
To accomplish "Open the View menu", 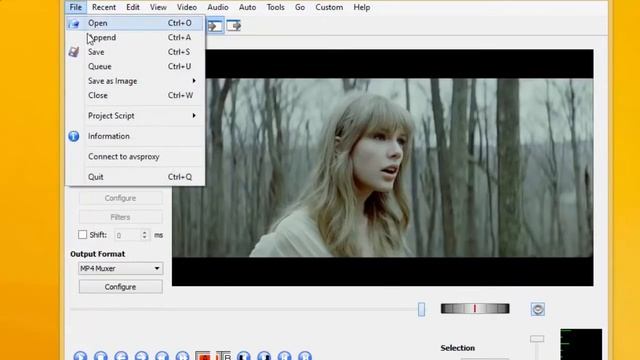I will coord(158,7).
